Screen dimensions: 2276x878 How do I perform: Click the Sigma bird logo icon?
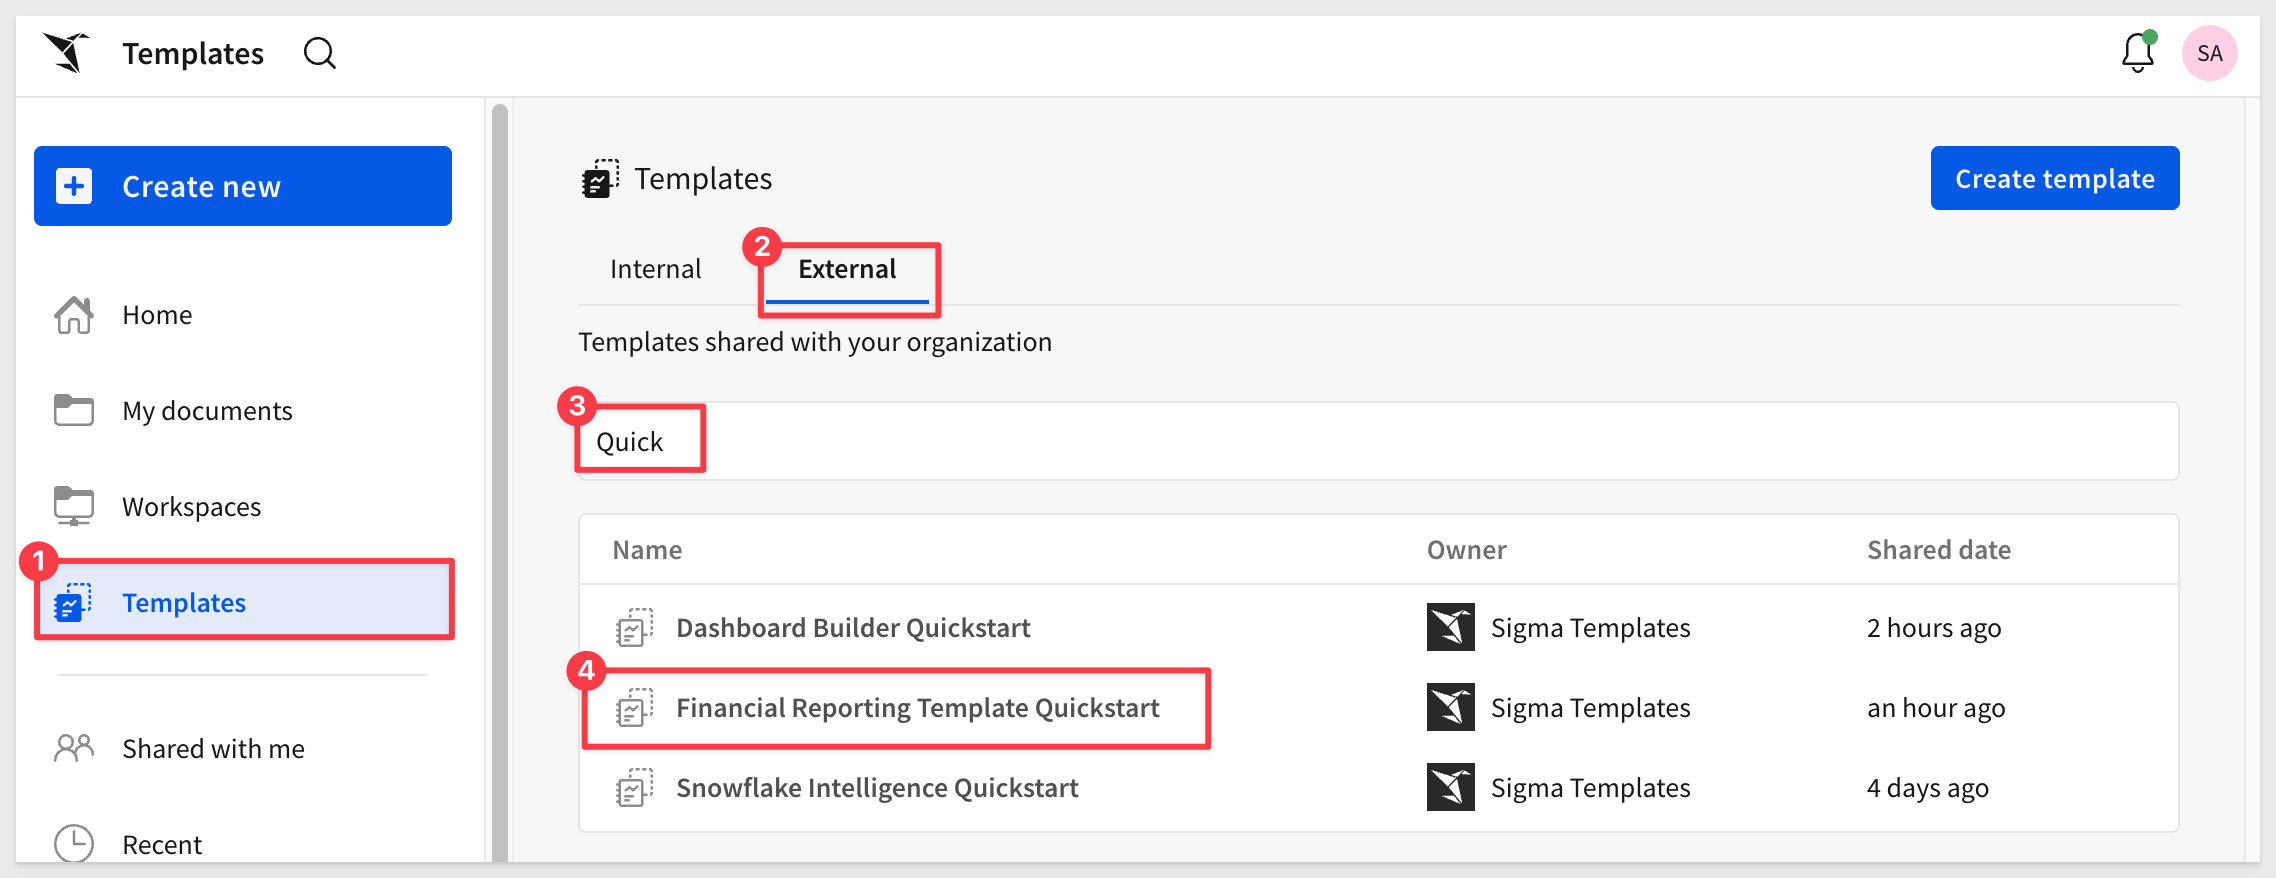[67, 52]
